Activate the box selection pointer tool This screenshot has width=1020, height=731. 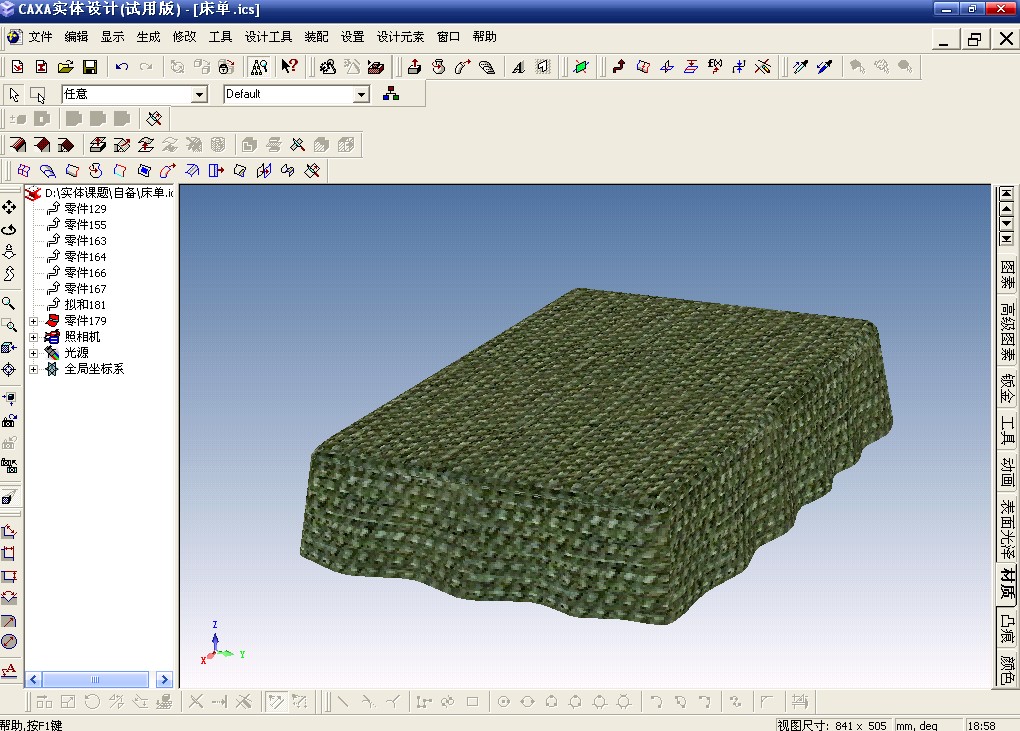point(38,94)
